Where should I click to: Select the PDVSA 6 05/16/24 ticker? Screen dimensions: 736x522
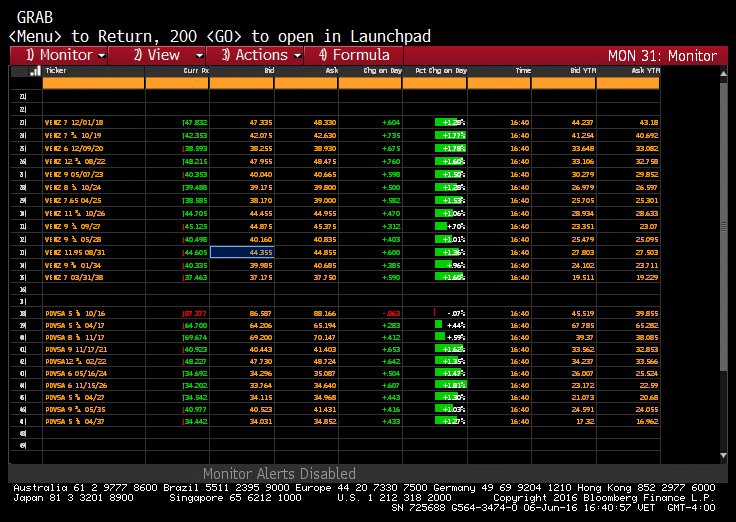76,374
